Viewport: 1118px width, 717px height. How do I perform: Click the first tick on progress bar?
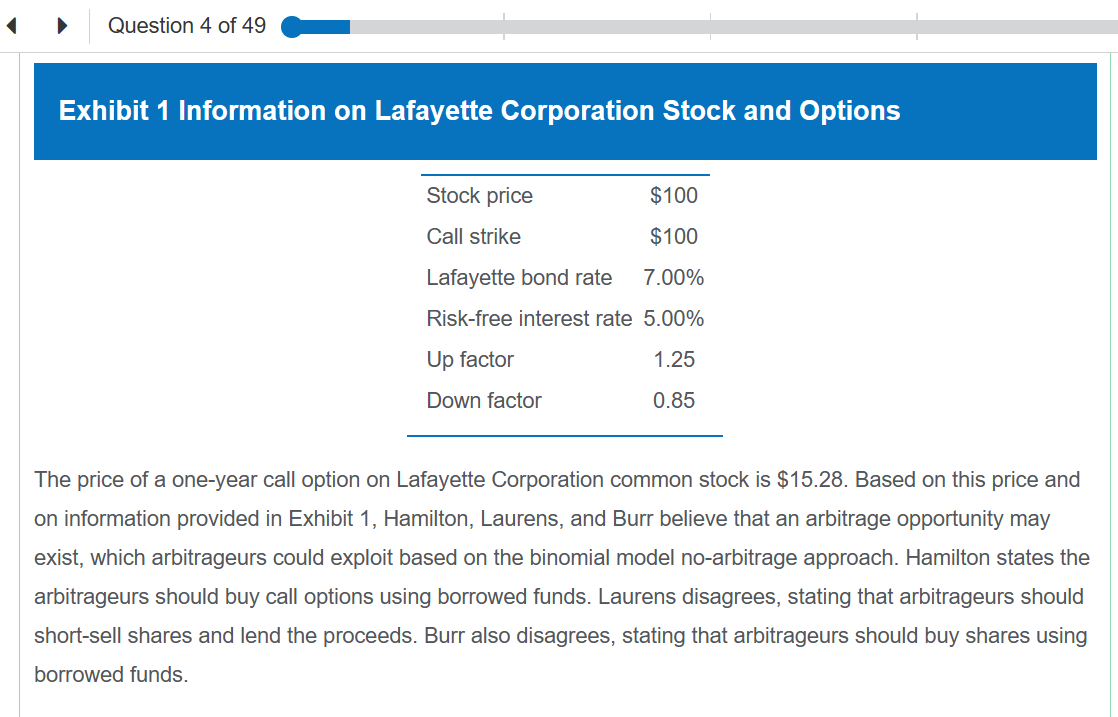click(503, 27)
